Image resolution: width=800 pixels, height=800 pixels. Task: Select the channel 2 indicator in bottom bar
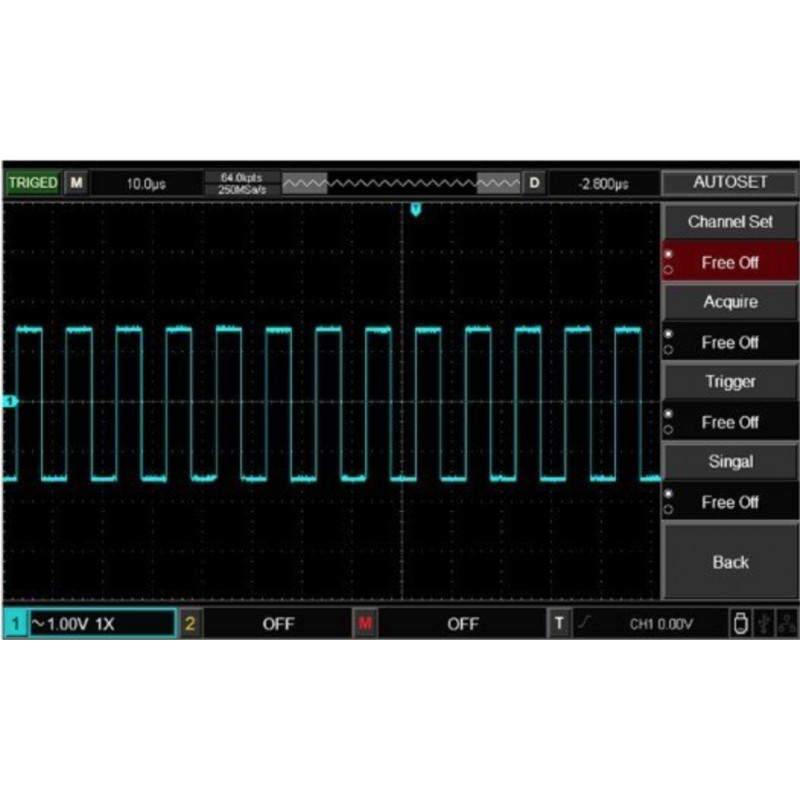click(x=190, y=623)
